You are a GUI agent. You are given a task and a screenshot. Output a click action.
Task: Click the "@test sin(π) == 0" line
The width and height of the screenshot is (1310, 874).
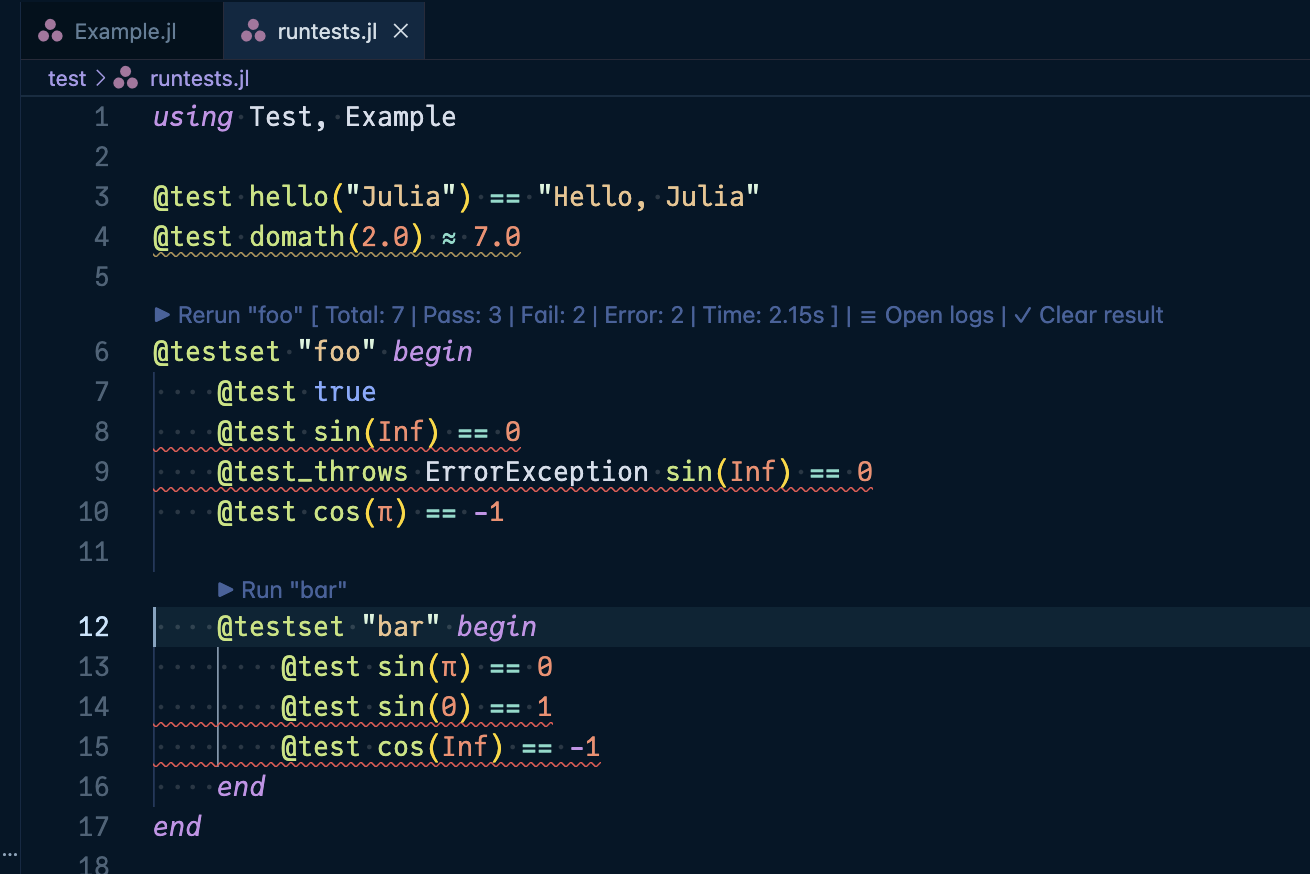click(x=417, y=667)
